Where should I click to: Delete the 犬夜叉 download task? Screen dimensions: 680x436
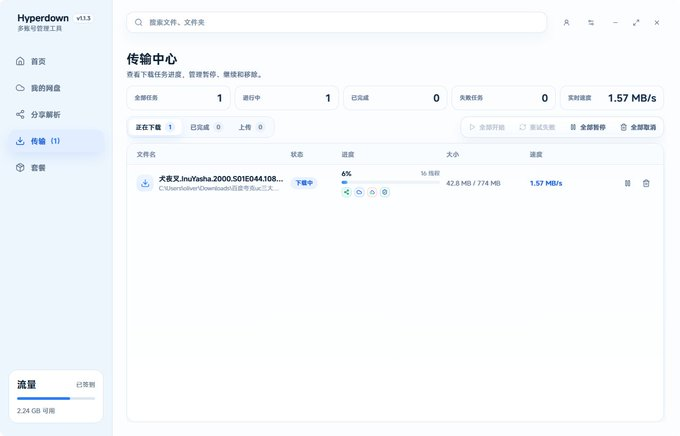[x=646, y=183]
